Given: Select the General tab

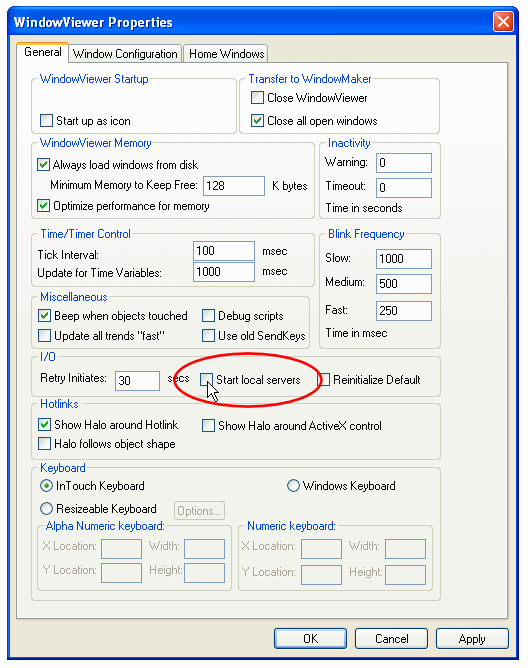Looking at the screenshot, I should pyautogui.click(x=43, y=52).
